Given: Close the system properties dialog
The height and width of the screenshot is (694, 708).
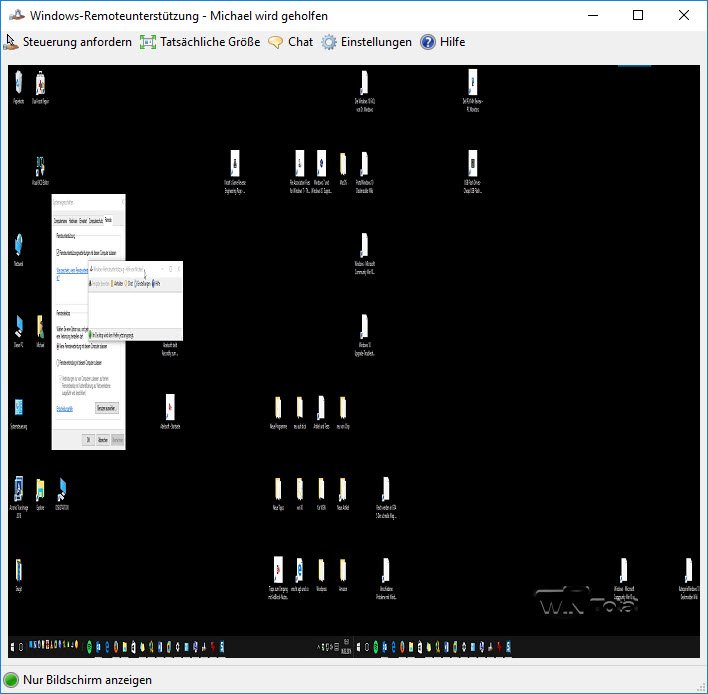Looking at the screenshot, I should coord(122,202).
